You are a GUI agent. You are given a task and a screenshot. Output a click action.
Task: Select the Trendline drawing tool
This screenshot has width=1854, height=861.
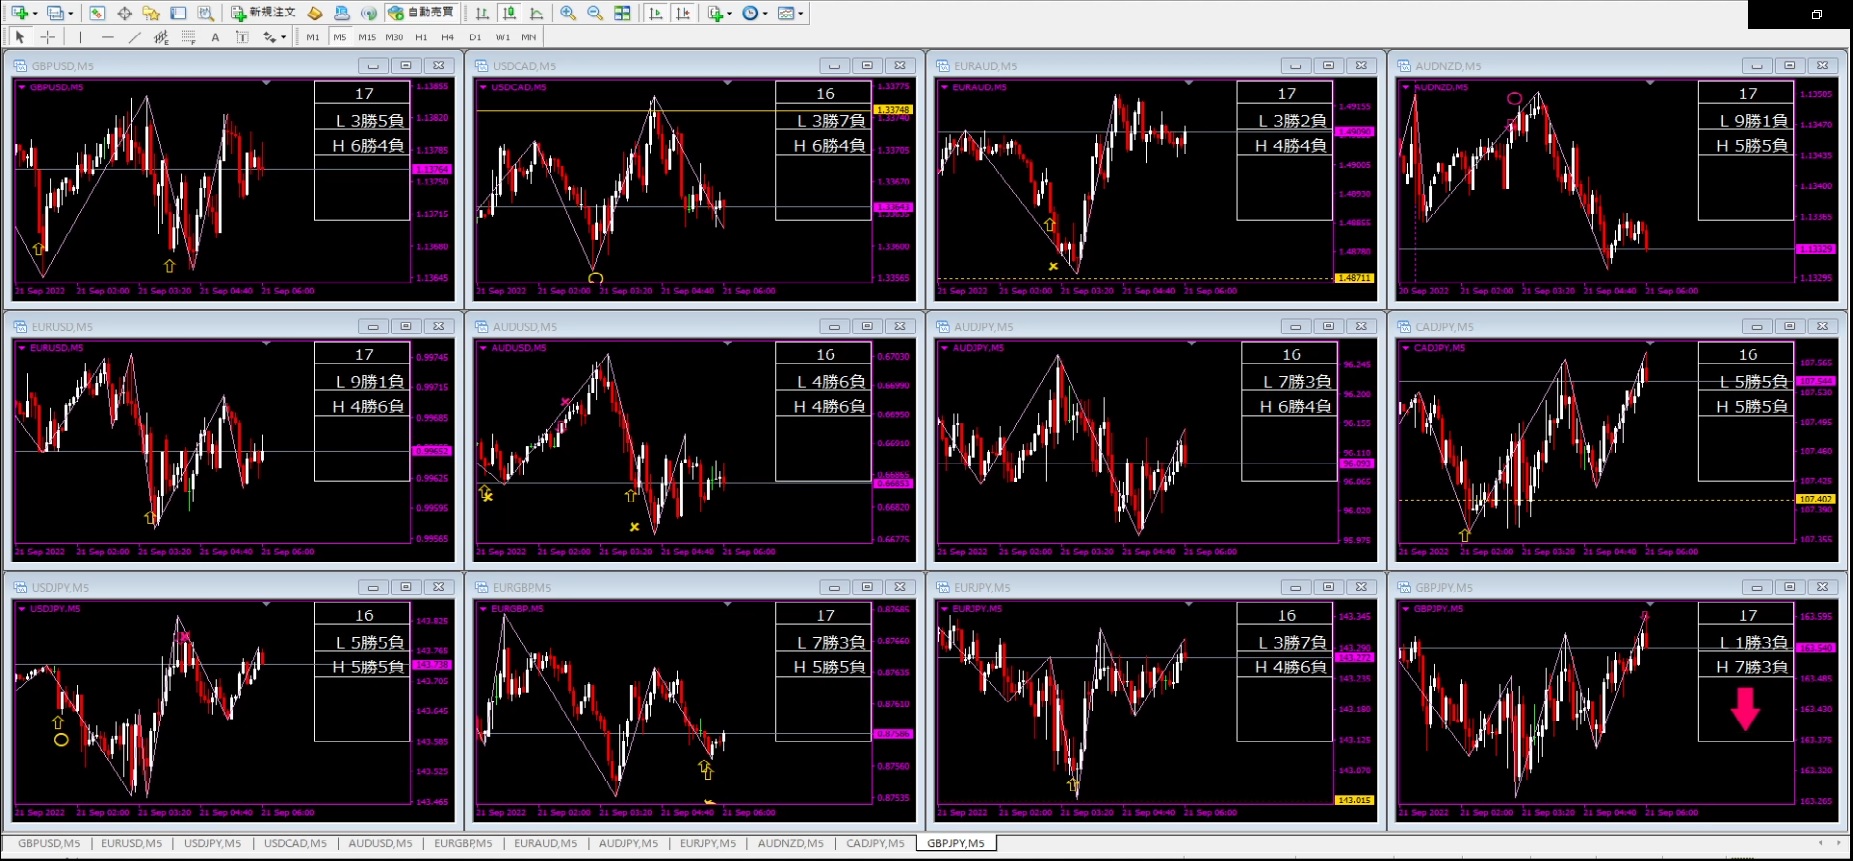pyautogui.click(x=134, y=37)
